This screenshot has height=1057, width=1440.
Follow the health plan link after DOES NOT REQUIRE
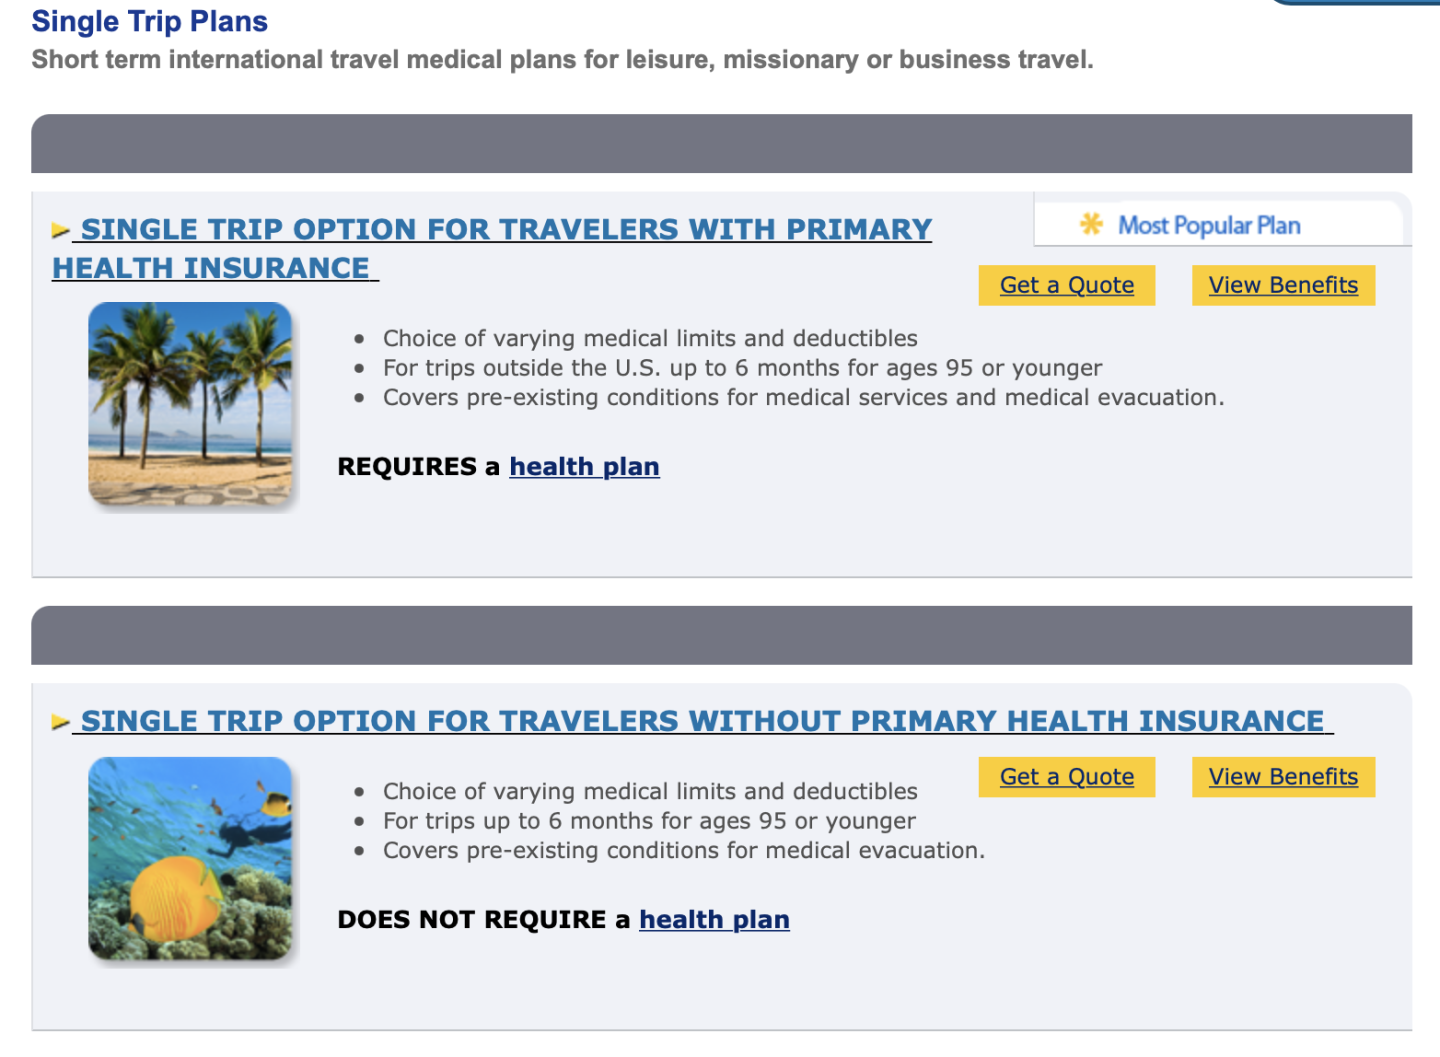point(714,920)
